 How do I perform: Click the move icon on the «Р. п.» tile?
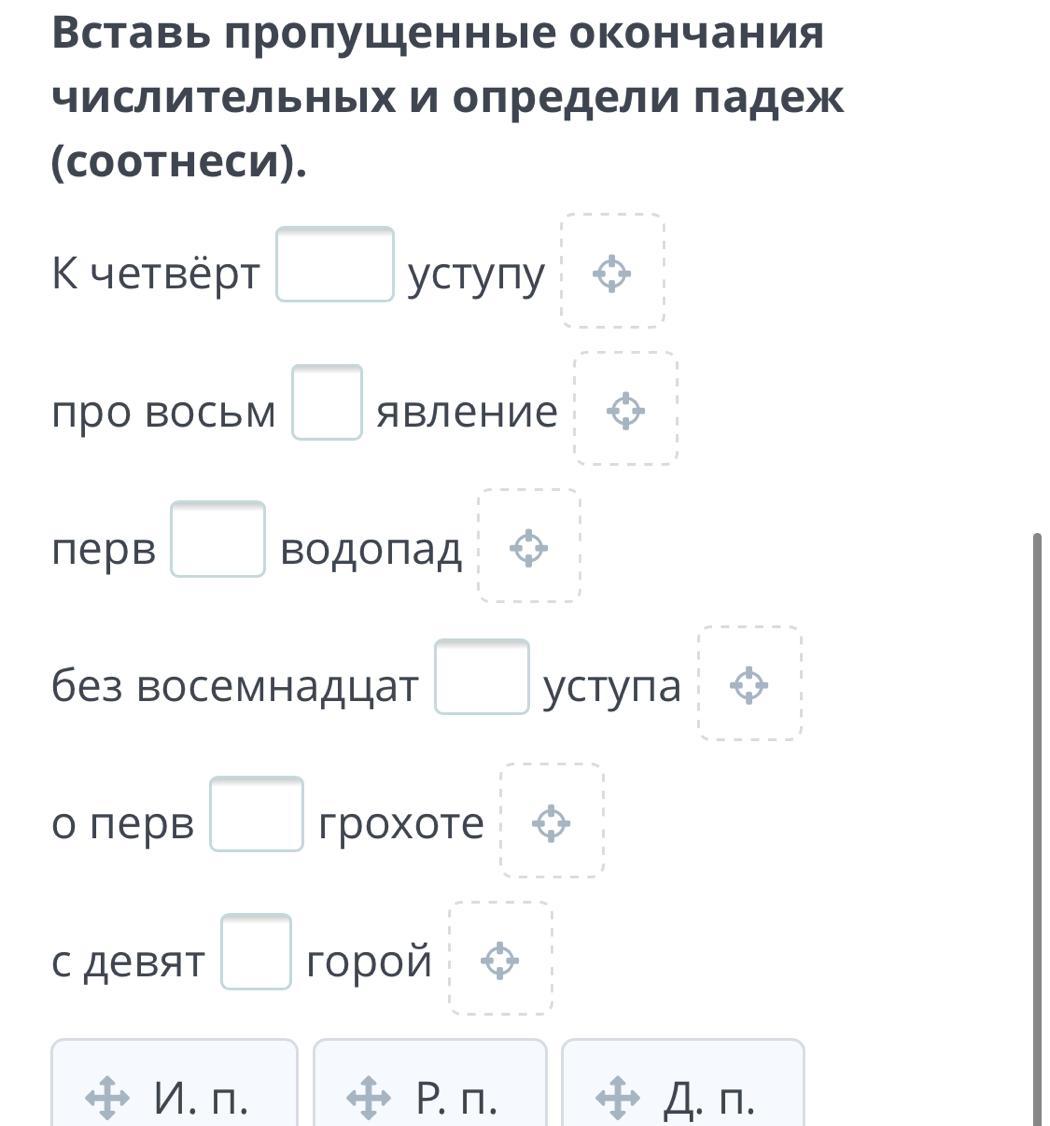point(368,1097)
